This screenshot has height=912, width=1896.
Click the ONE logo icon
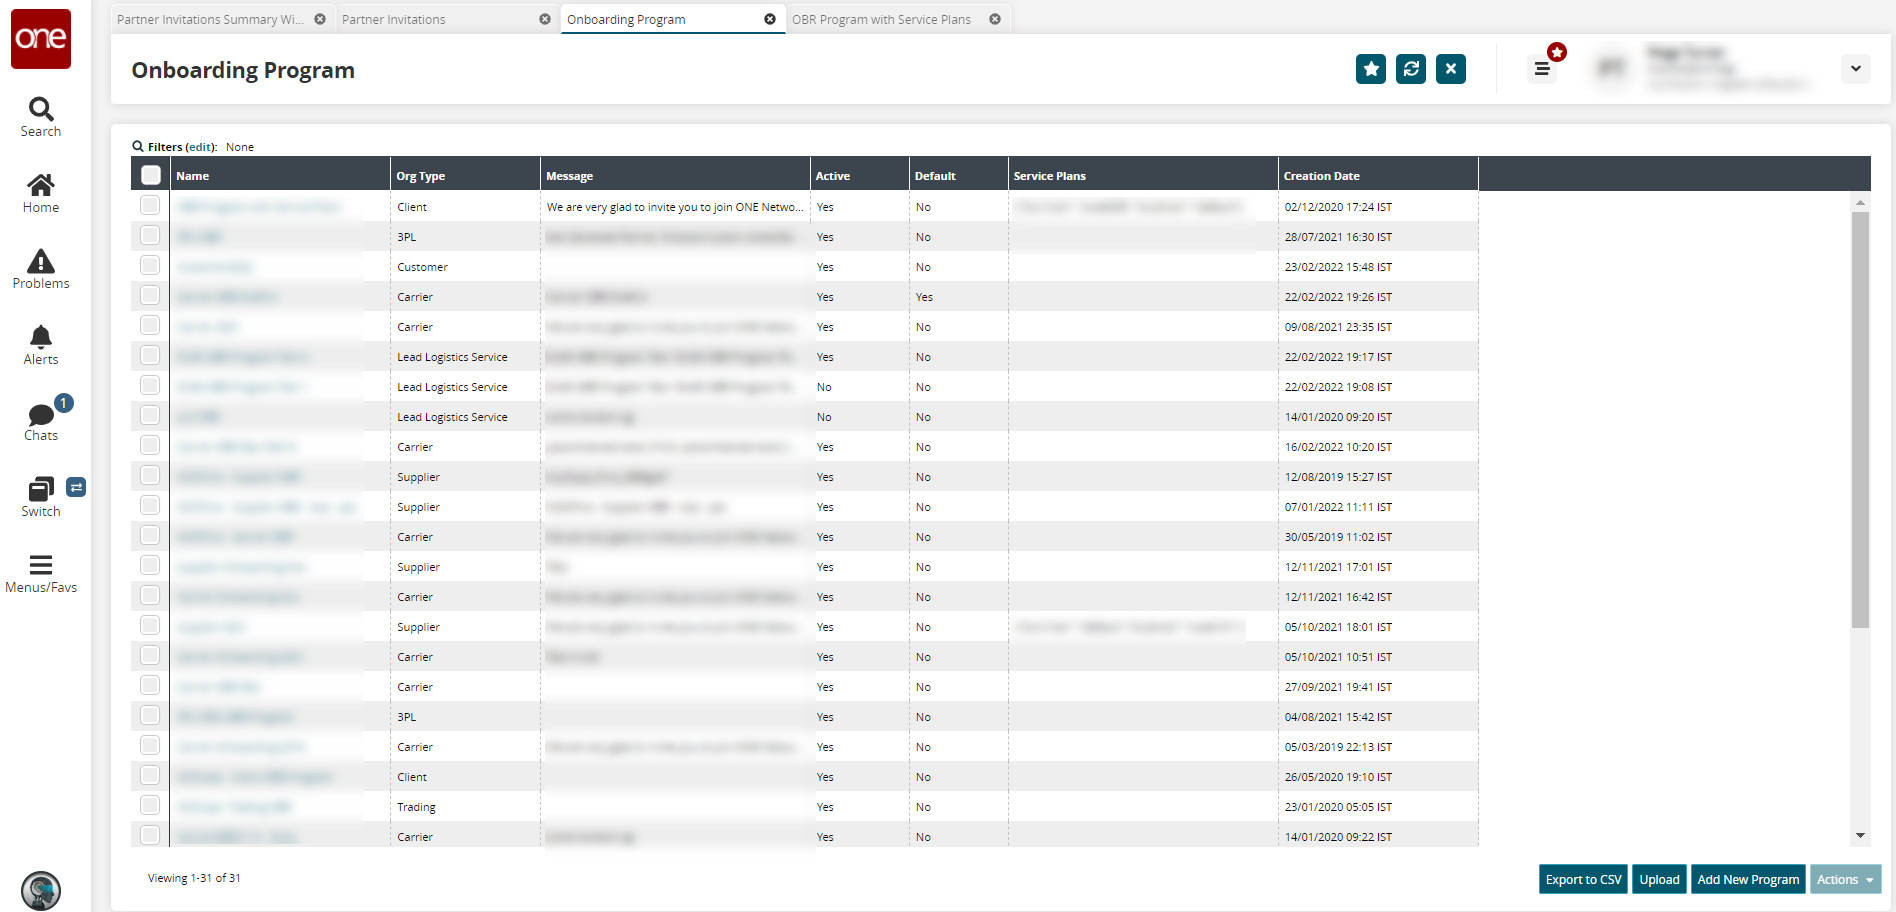click(x=41, y=39)
